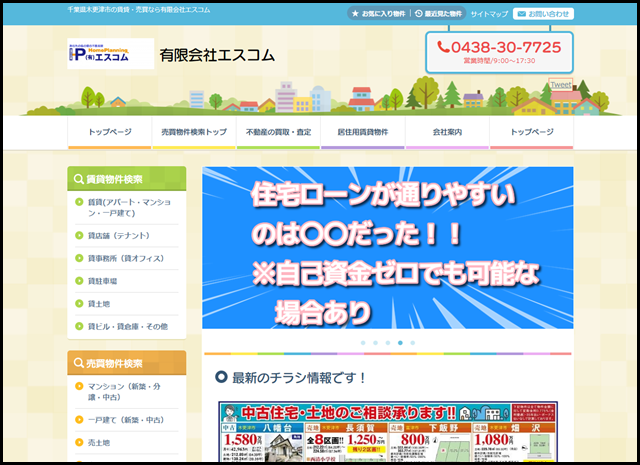Click the clock icon for 最近見た物件
This screenshot has height=465, width=640.
[x=418, y=13]
